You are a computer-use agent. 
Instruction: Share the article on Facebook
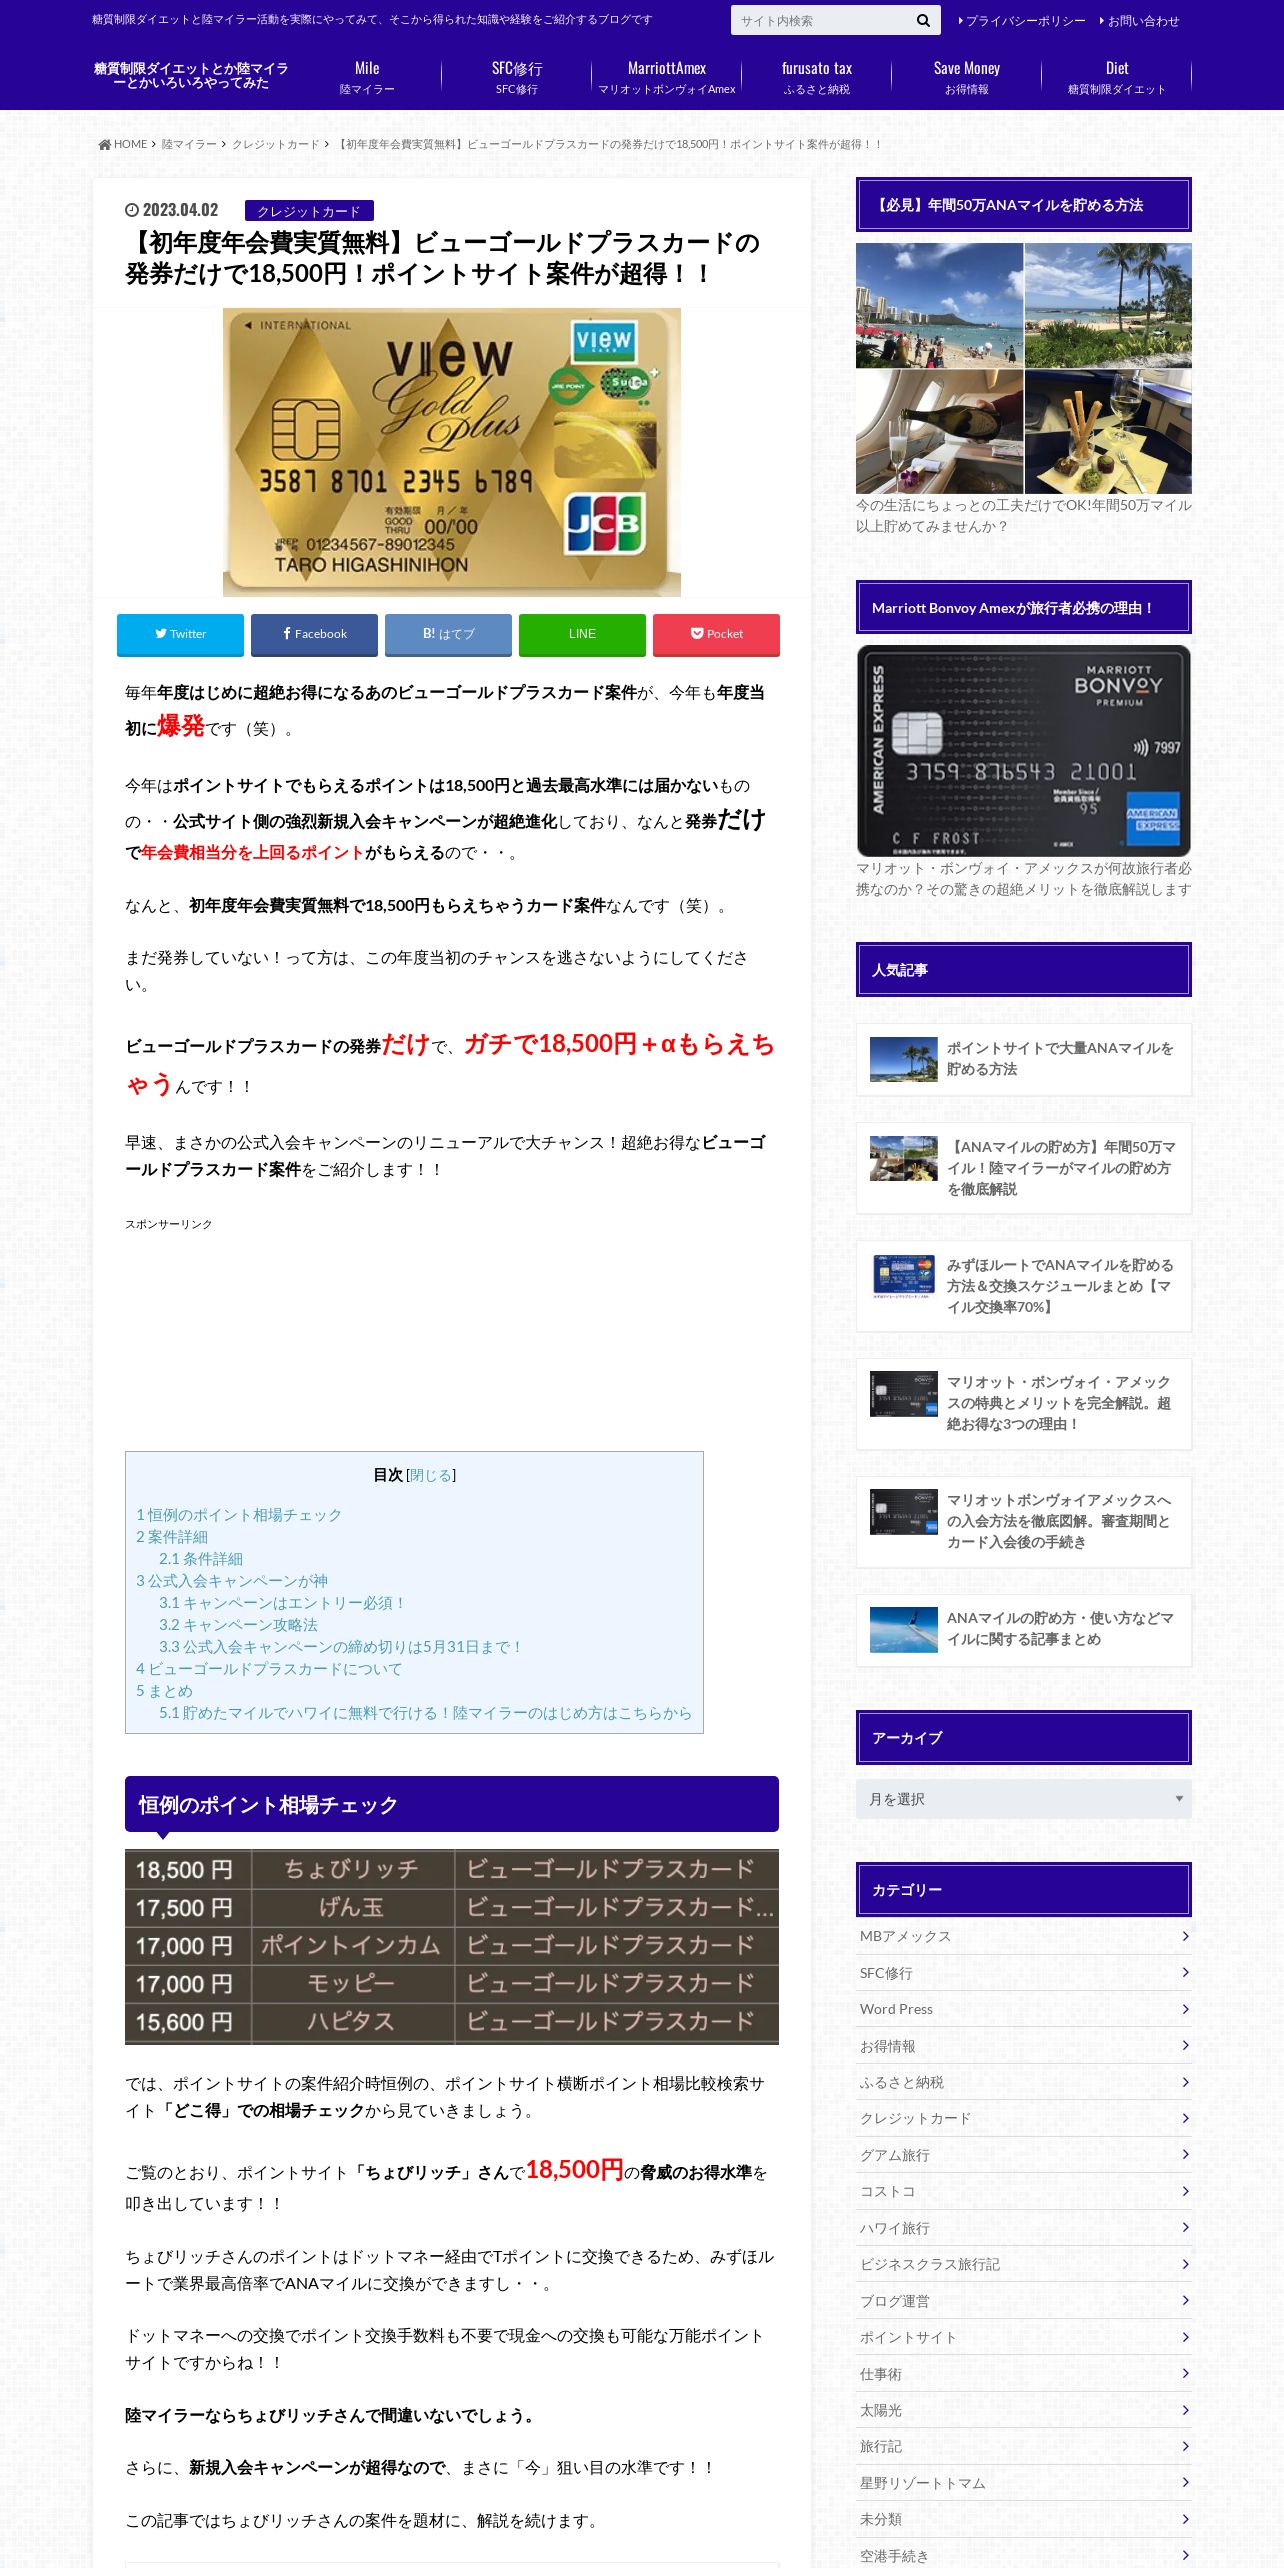[314, 634]
